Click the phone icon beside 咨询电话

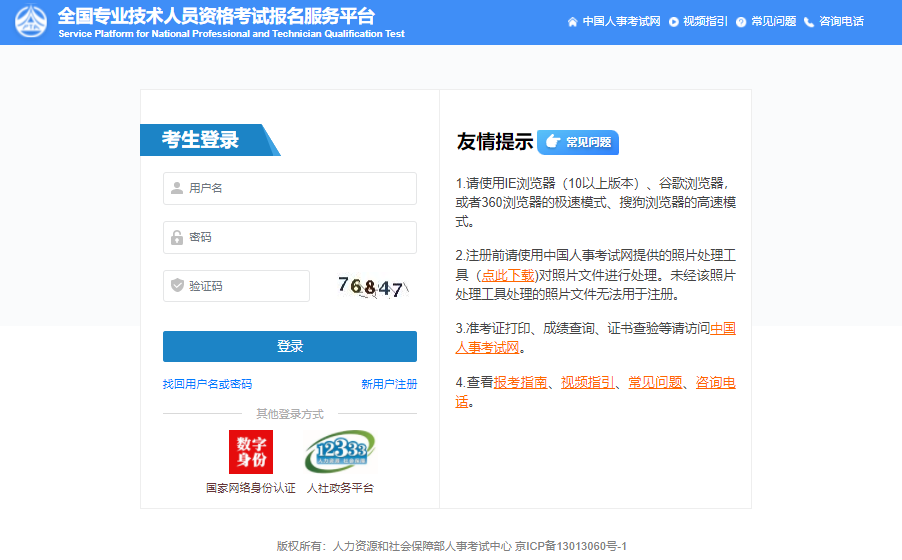808,22
